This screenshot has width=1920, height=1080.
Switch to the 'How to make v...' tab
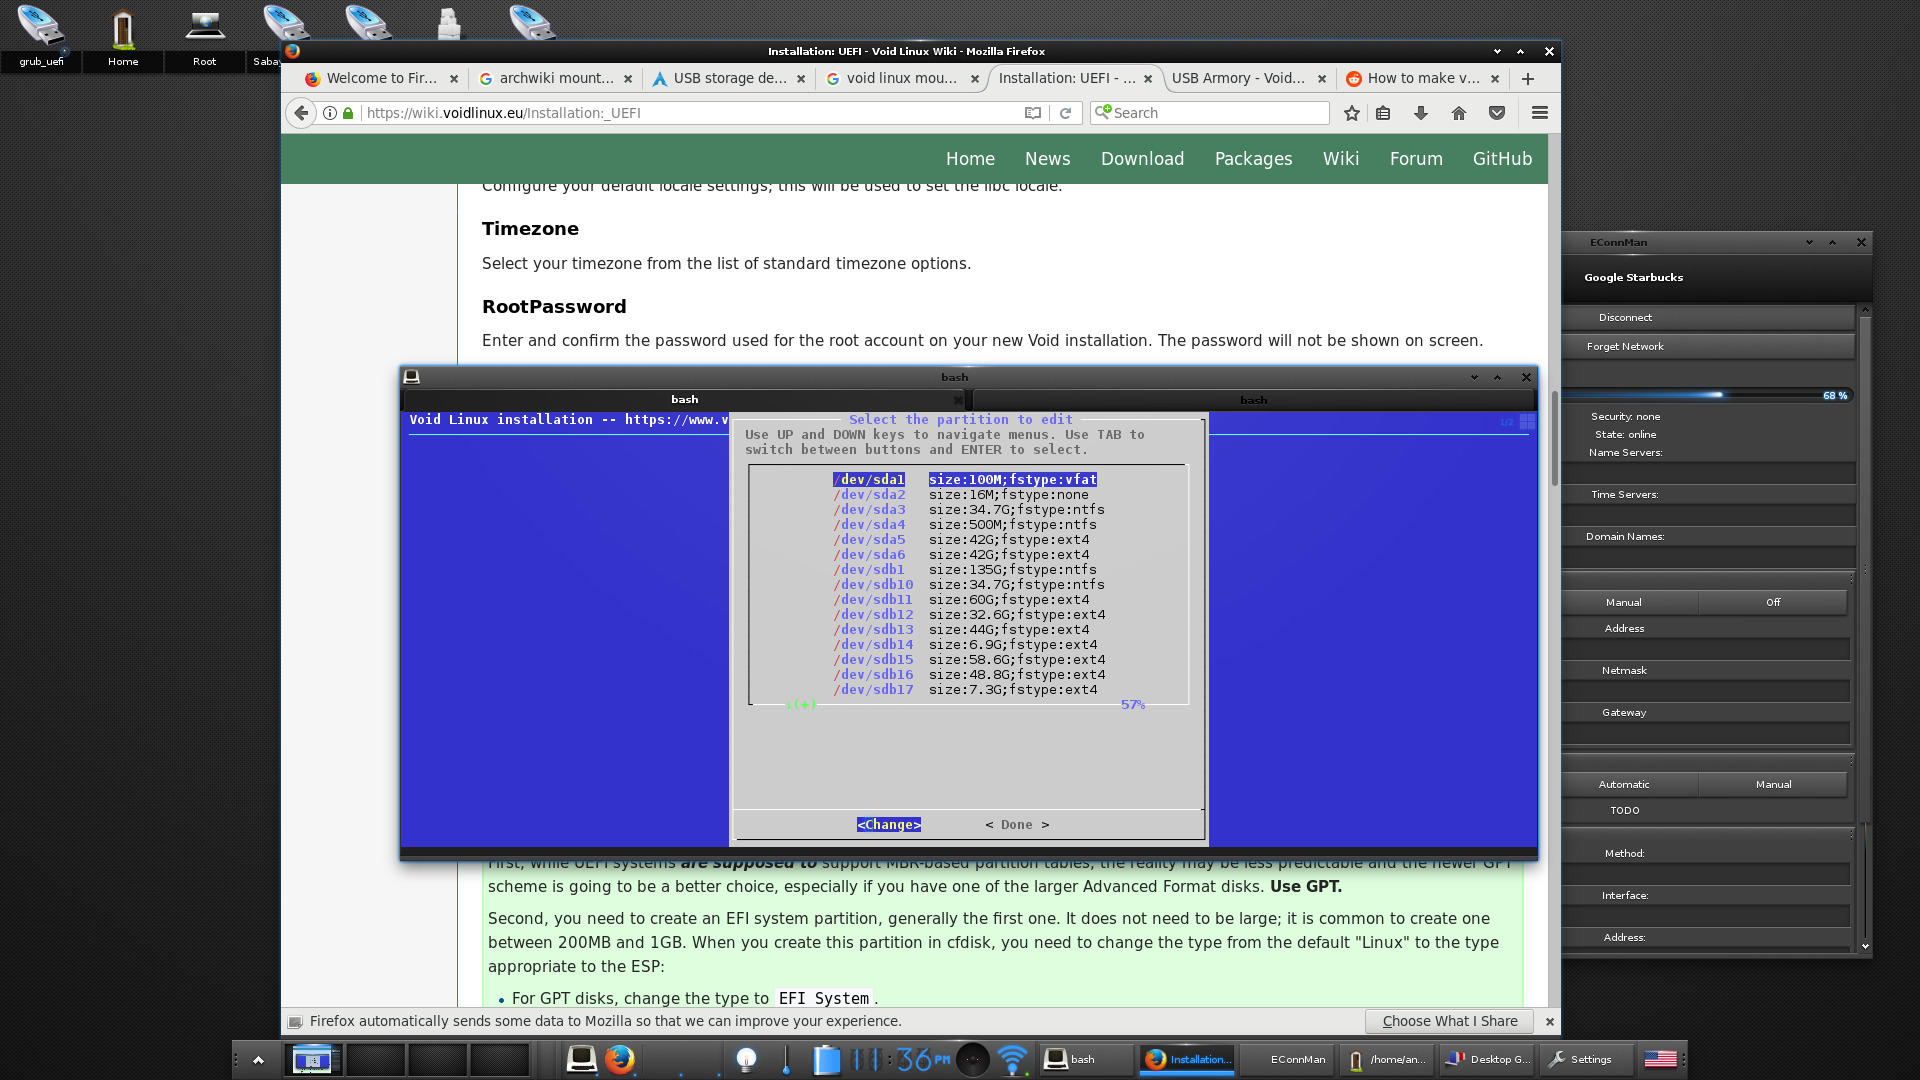1423,79
